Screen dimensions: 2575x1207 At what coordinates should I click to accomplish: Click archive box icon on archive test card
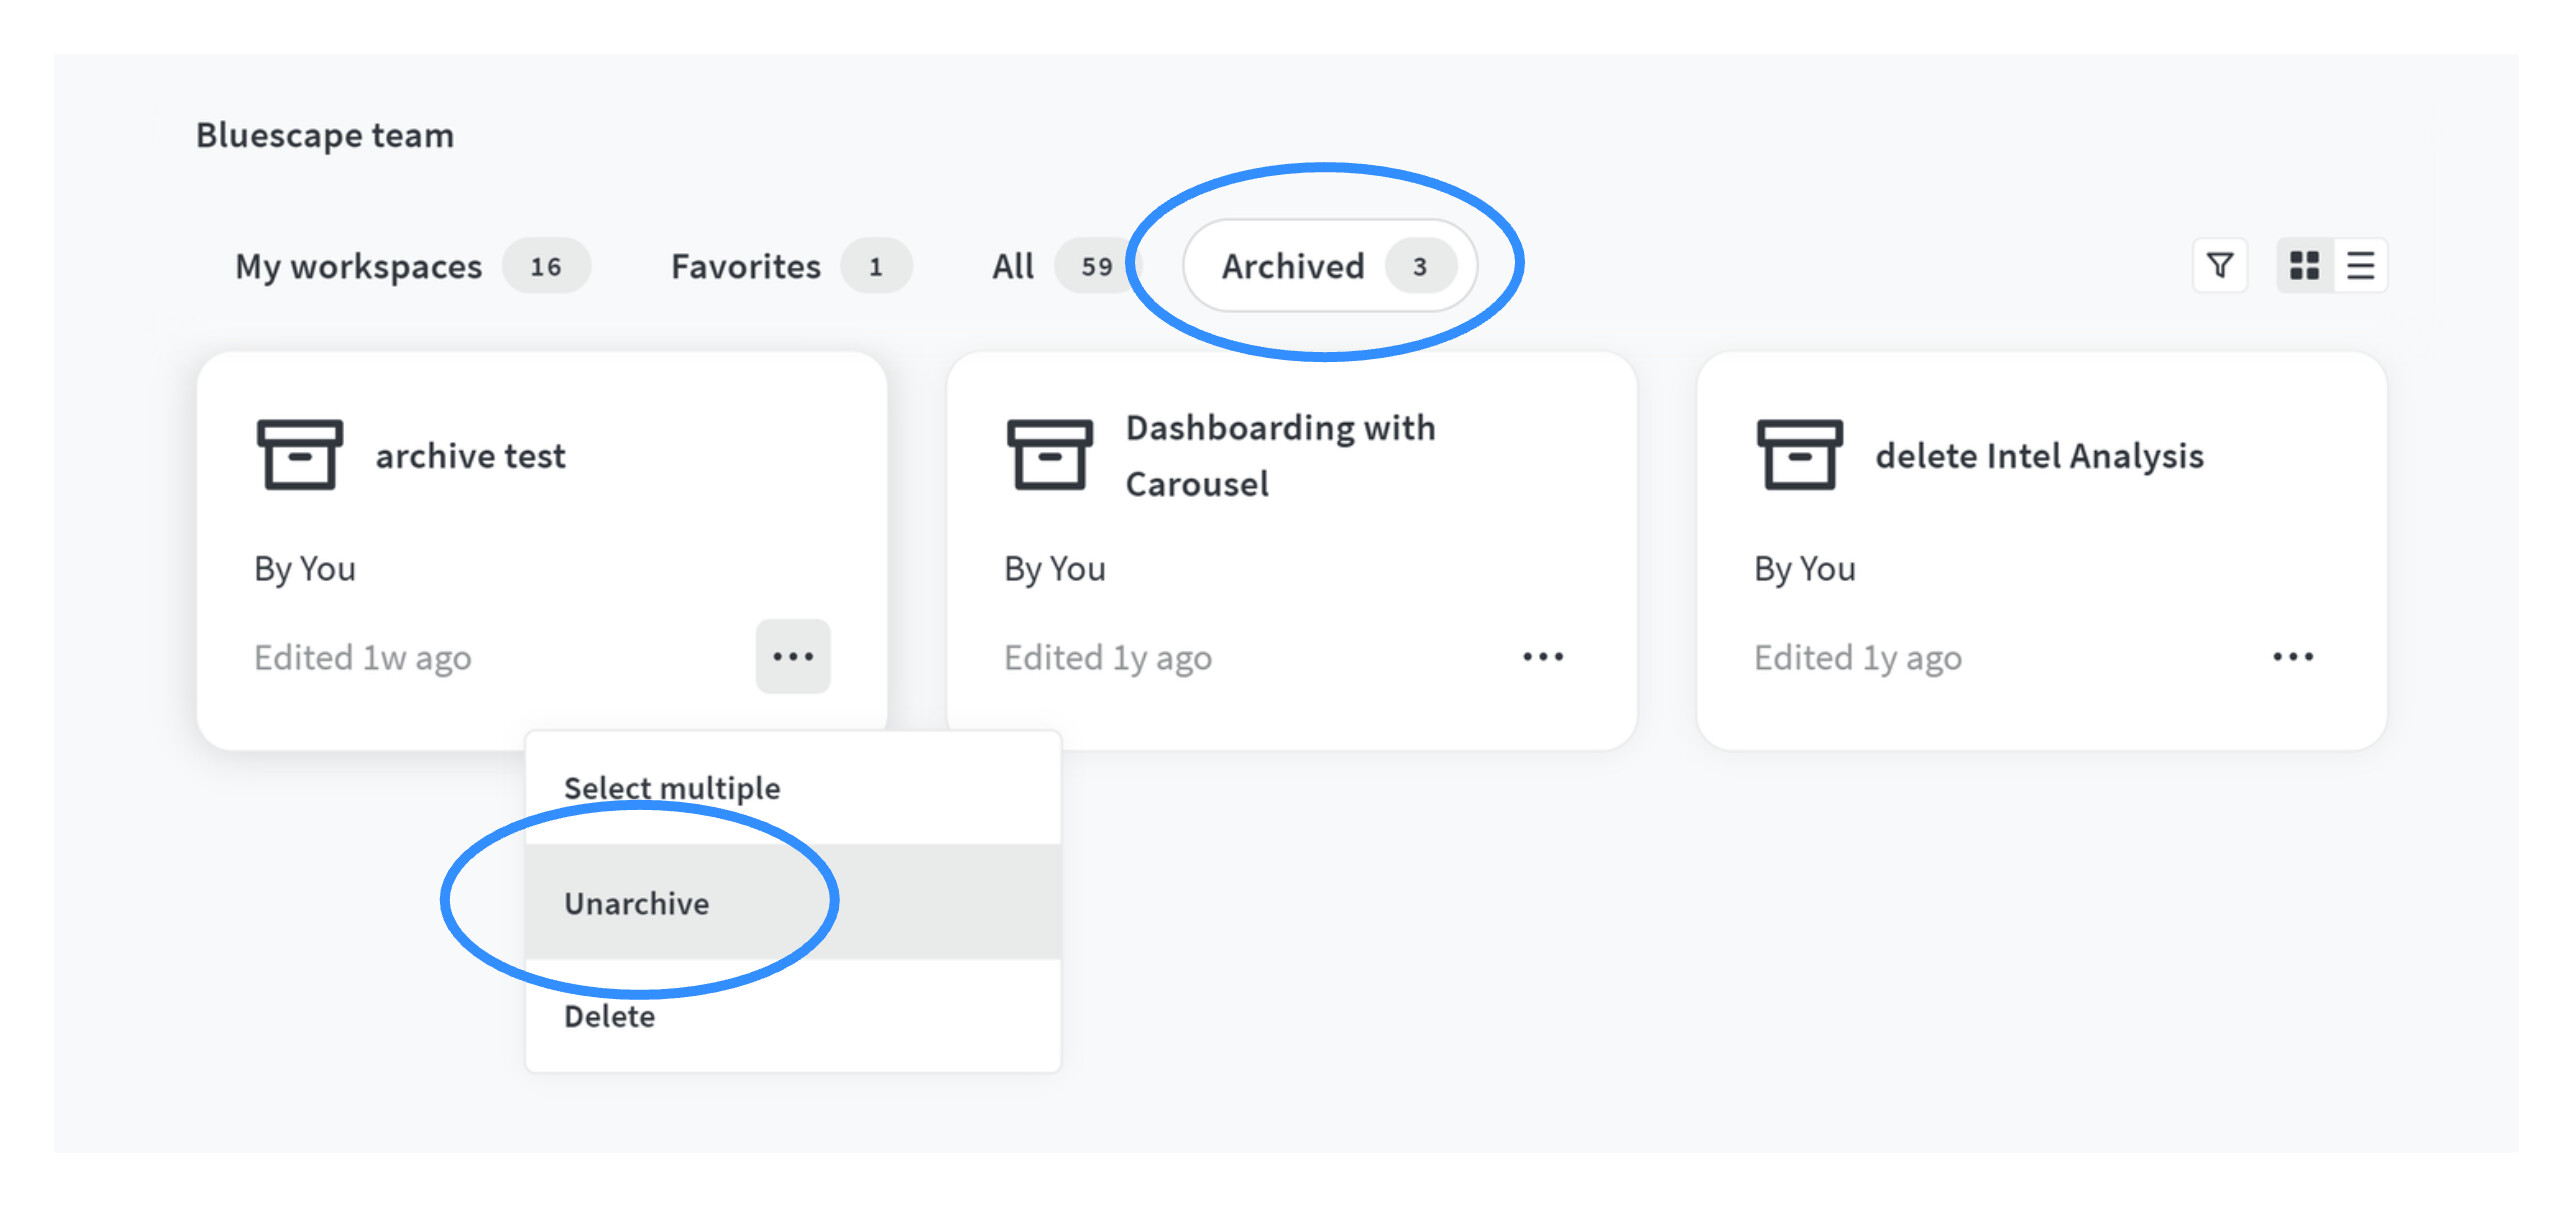click(300, 455)
